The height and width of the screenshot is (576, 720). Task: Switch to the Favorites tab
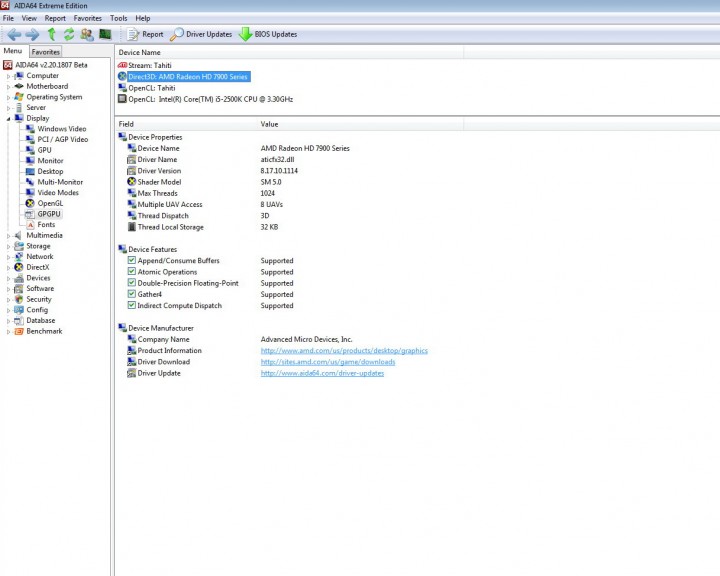45,51
